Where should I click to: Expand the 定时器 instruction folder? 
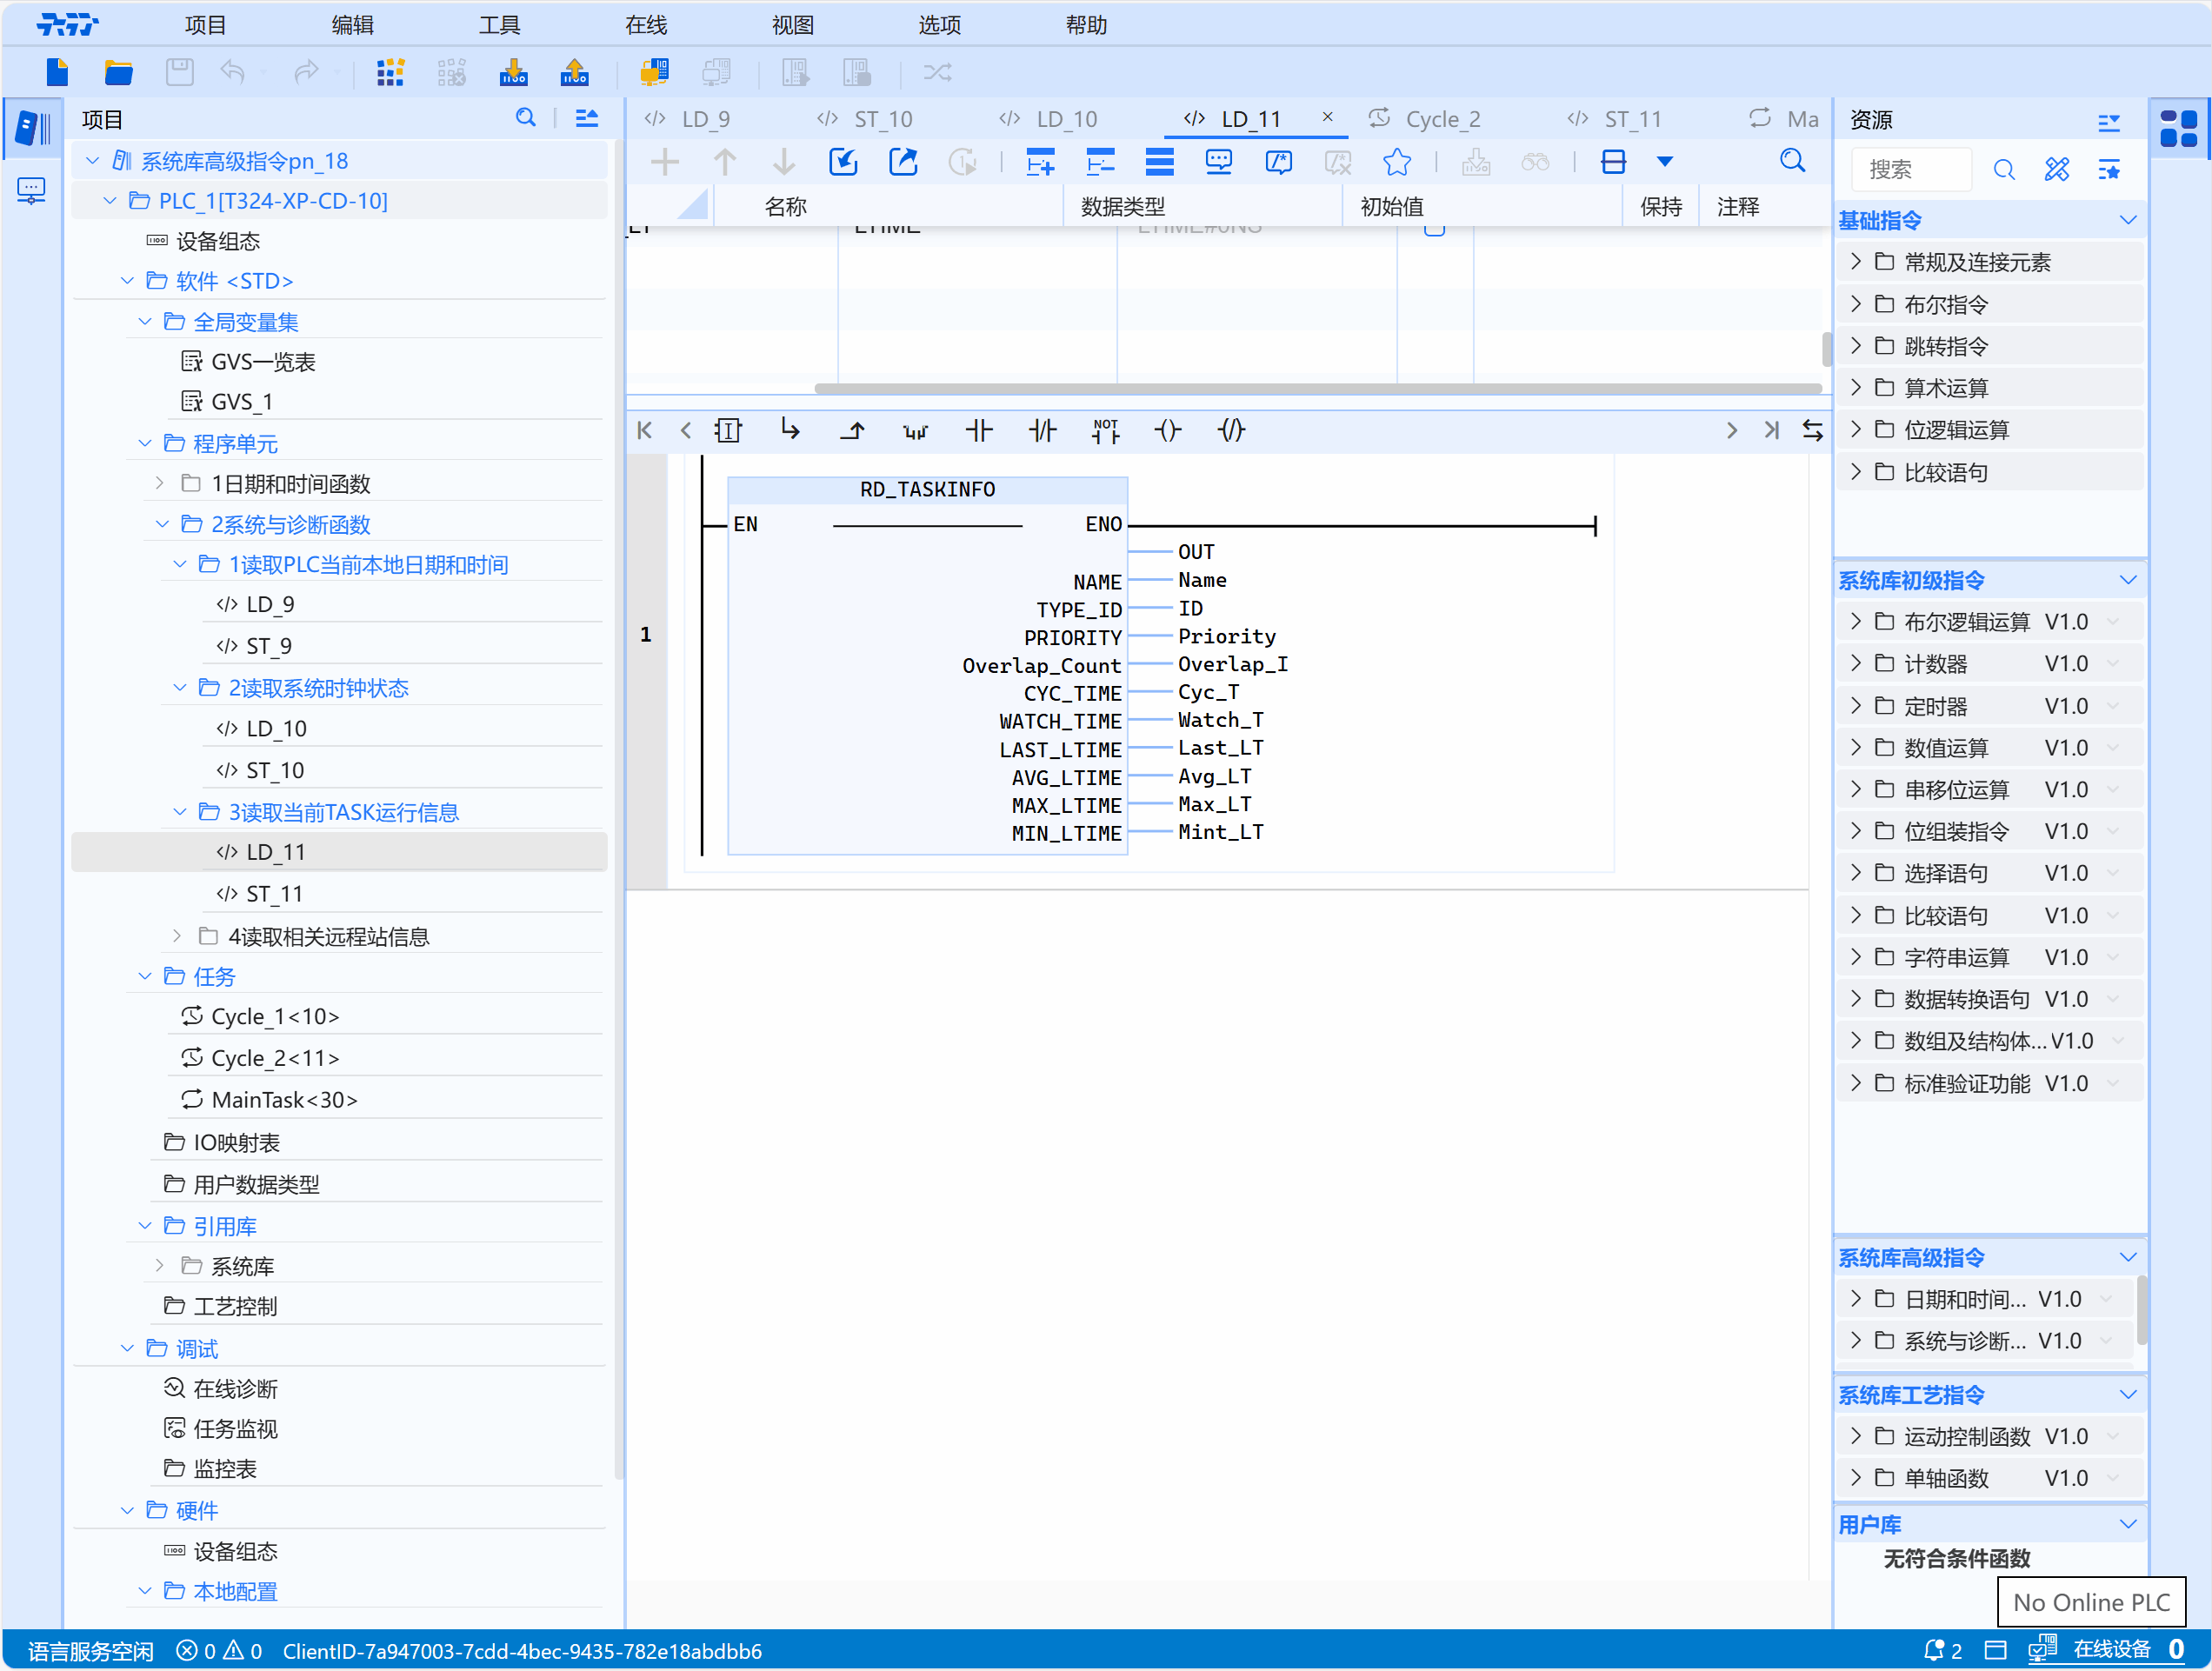point(1856,706)
